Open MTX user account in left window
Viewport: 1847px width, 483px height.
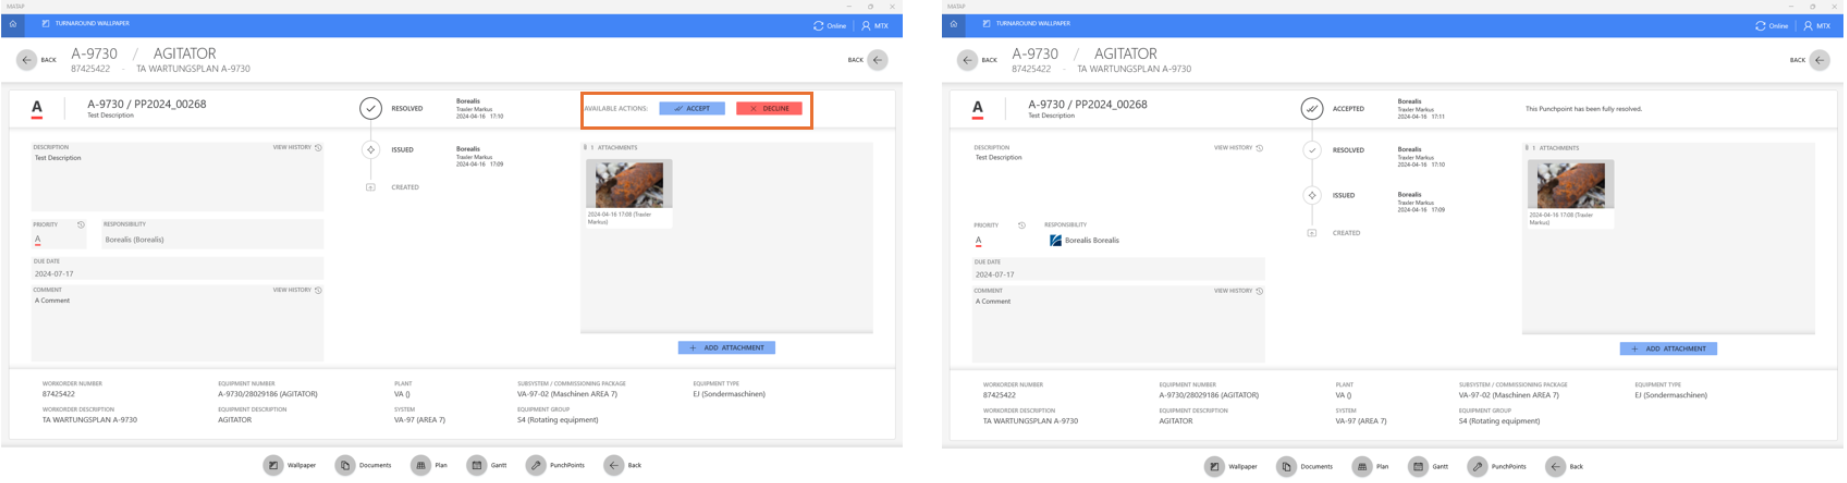coord(874,26)
